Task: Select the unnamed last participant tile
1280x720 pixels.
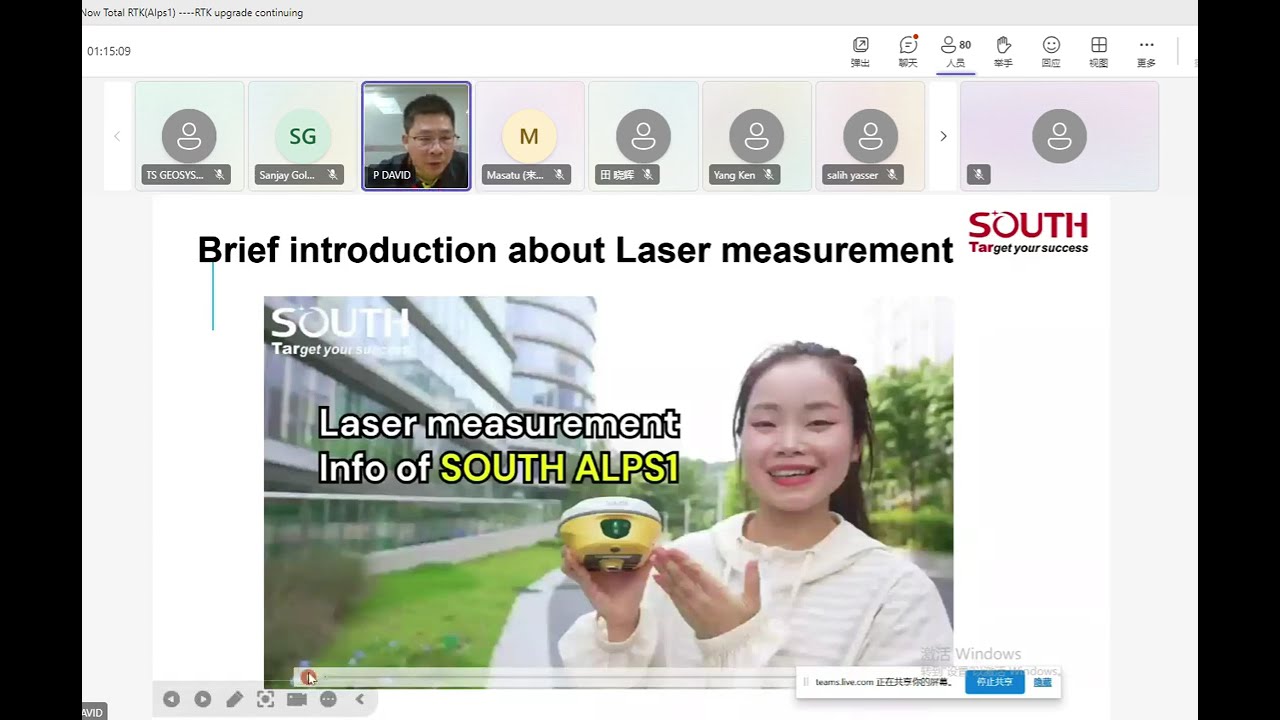Action: pos(1059,136)
